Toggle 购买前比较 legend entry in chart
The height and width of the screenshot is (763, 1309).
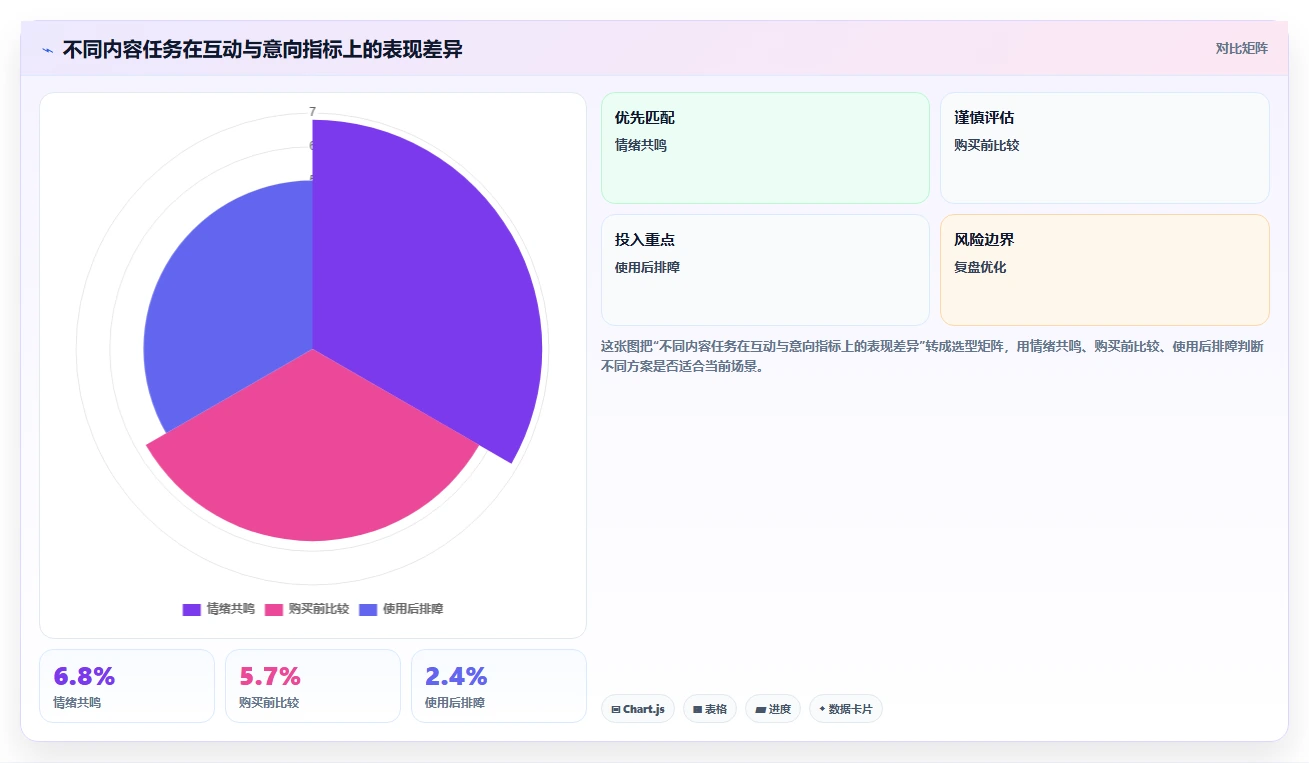click(x=306, y=609)
